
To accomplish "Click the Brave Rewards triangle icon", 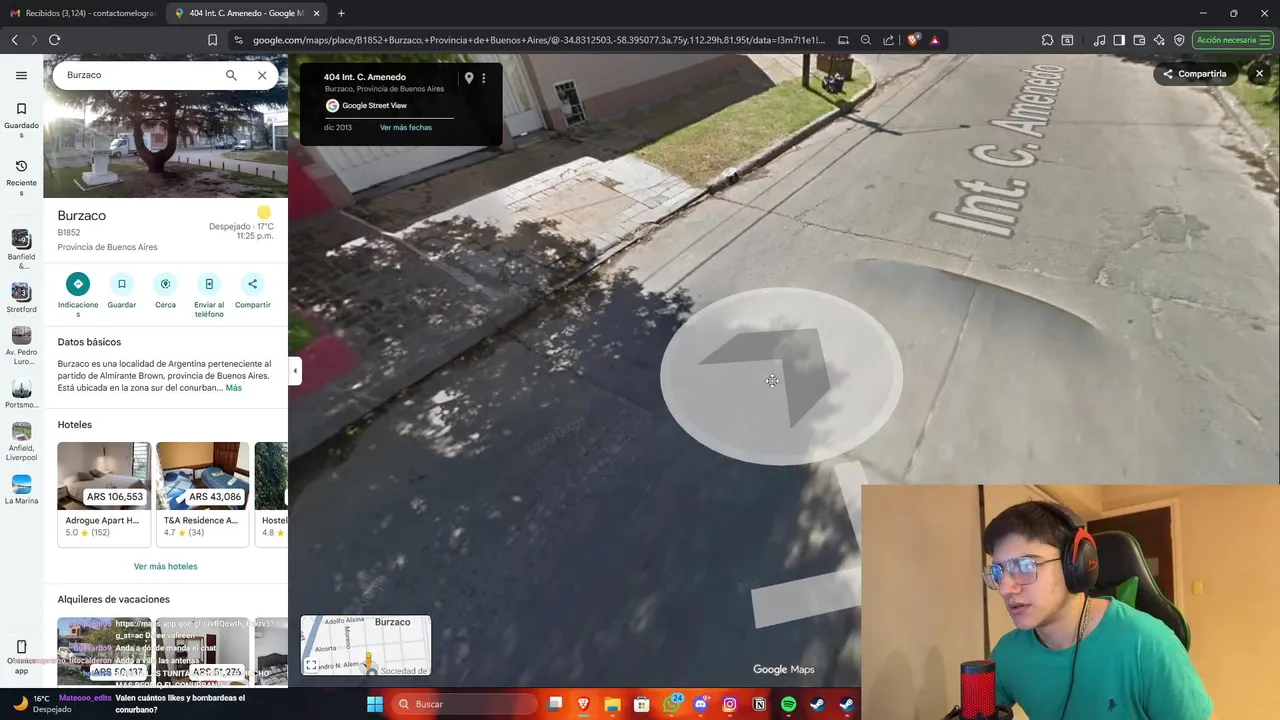I will coord(935,40).
